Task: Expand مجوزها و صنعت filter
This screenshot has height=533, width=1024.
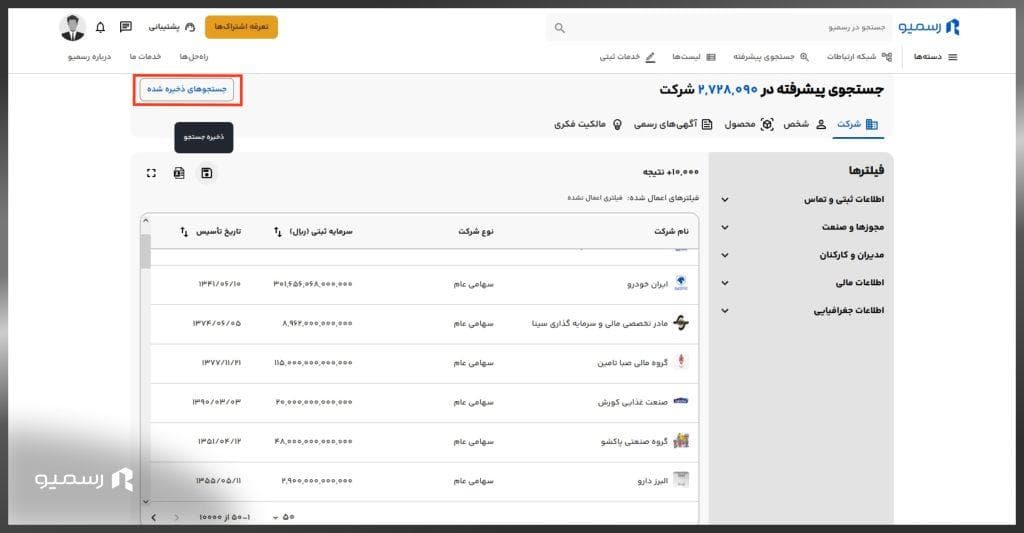Action: [802, 227]
